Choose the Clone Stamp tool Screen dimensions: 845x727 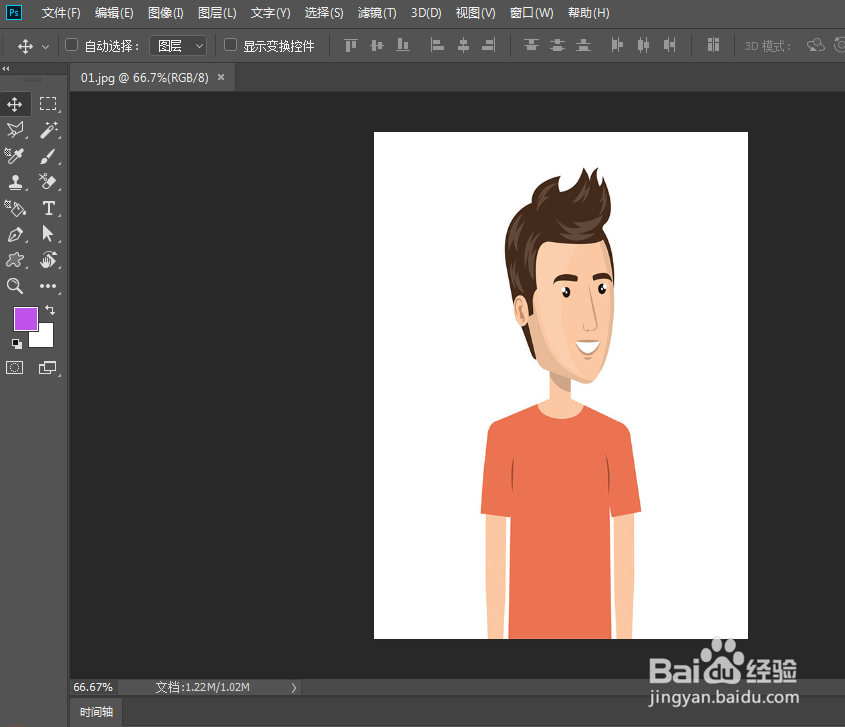pyautogui.click(x=15, y=182)
